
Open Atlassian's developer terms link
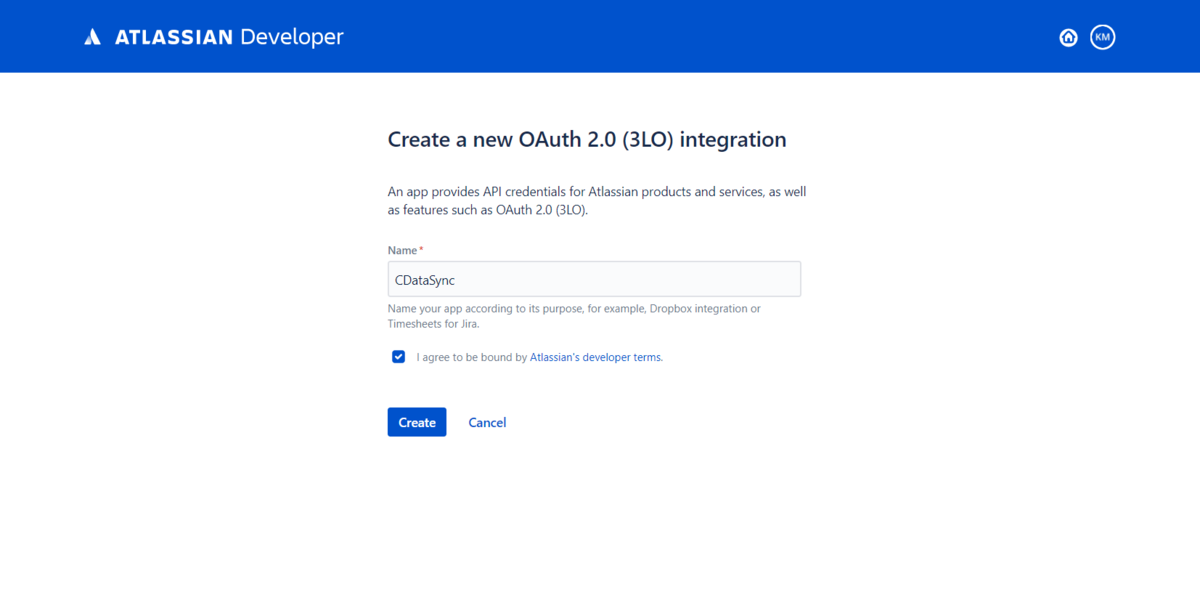595,357
